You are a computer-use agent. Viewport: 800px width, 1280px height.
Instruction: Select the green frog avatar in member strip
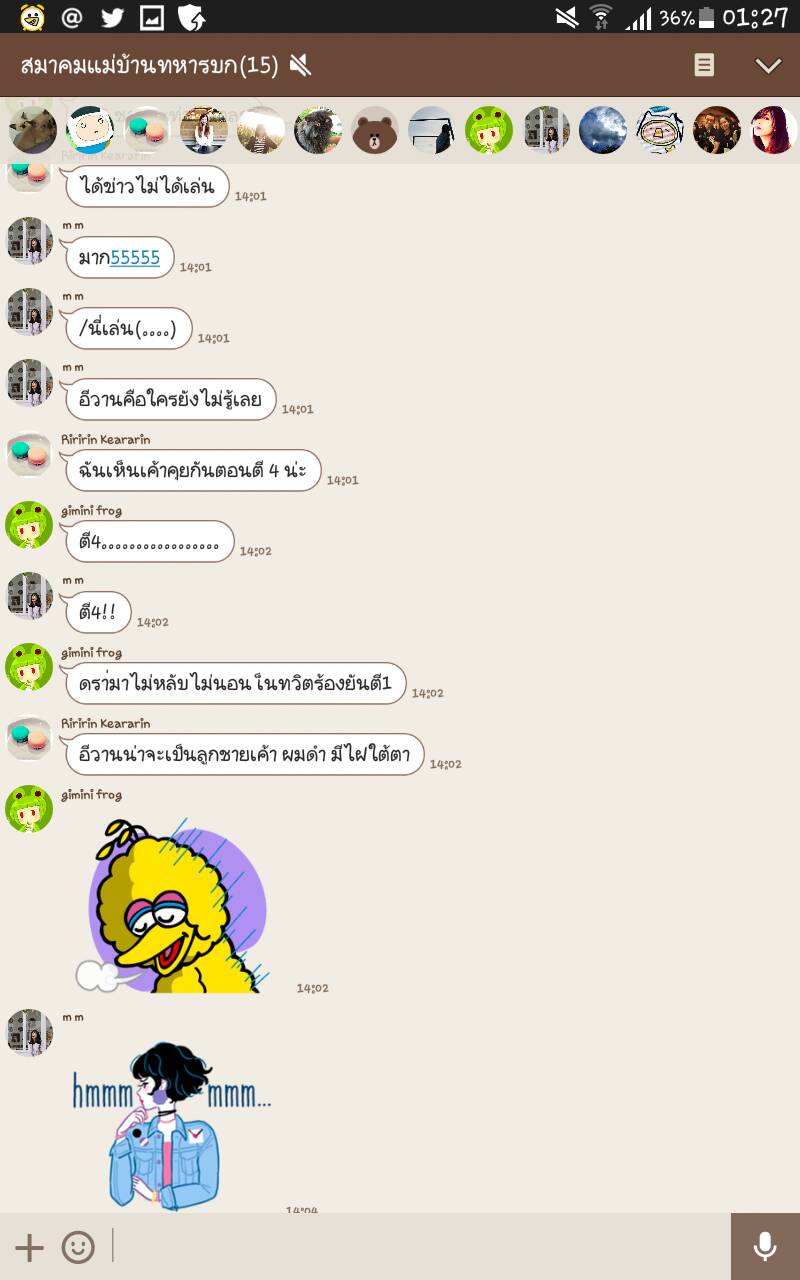click(x=489, y=130)
